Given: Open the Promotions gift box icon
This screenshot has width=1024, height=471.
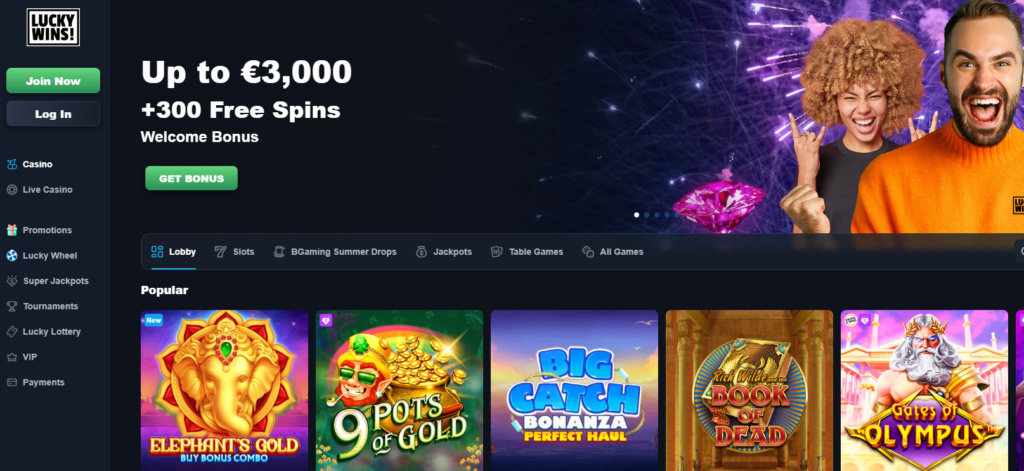Looking at the screenshot, I should [x=12, y=231].
